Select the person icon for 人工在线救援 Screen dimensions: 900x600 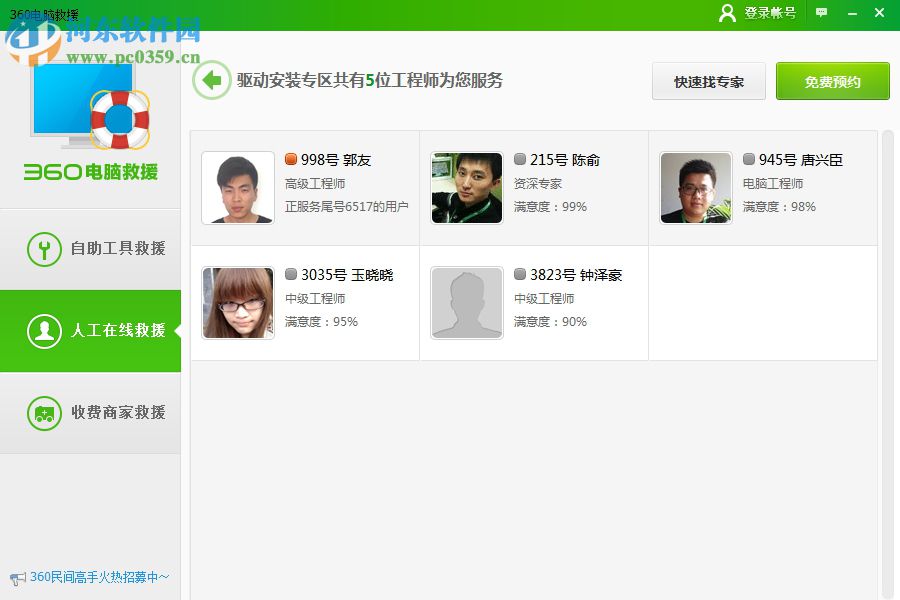click(x=44, y=331)
